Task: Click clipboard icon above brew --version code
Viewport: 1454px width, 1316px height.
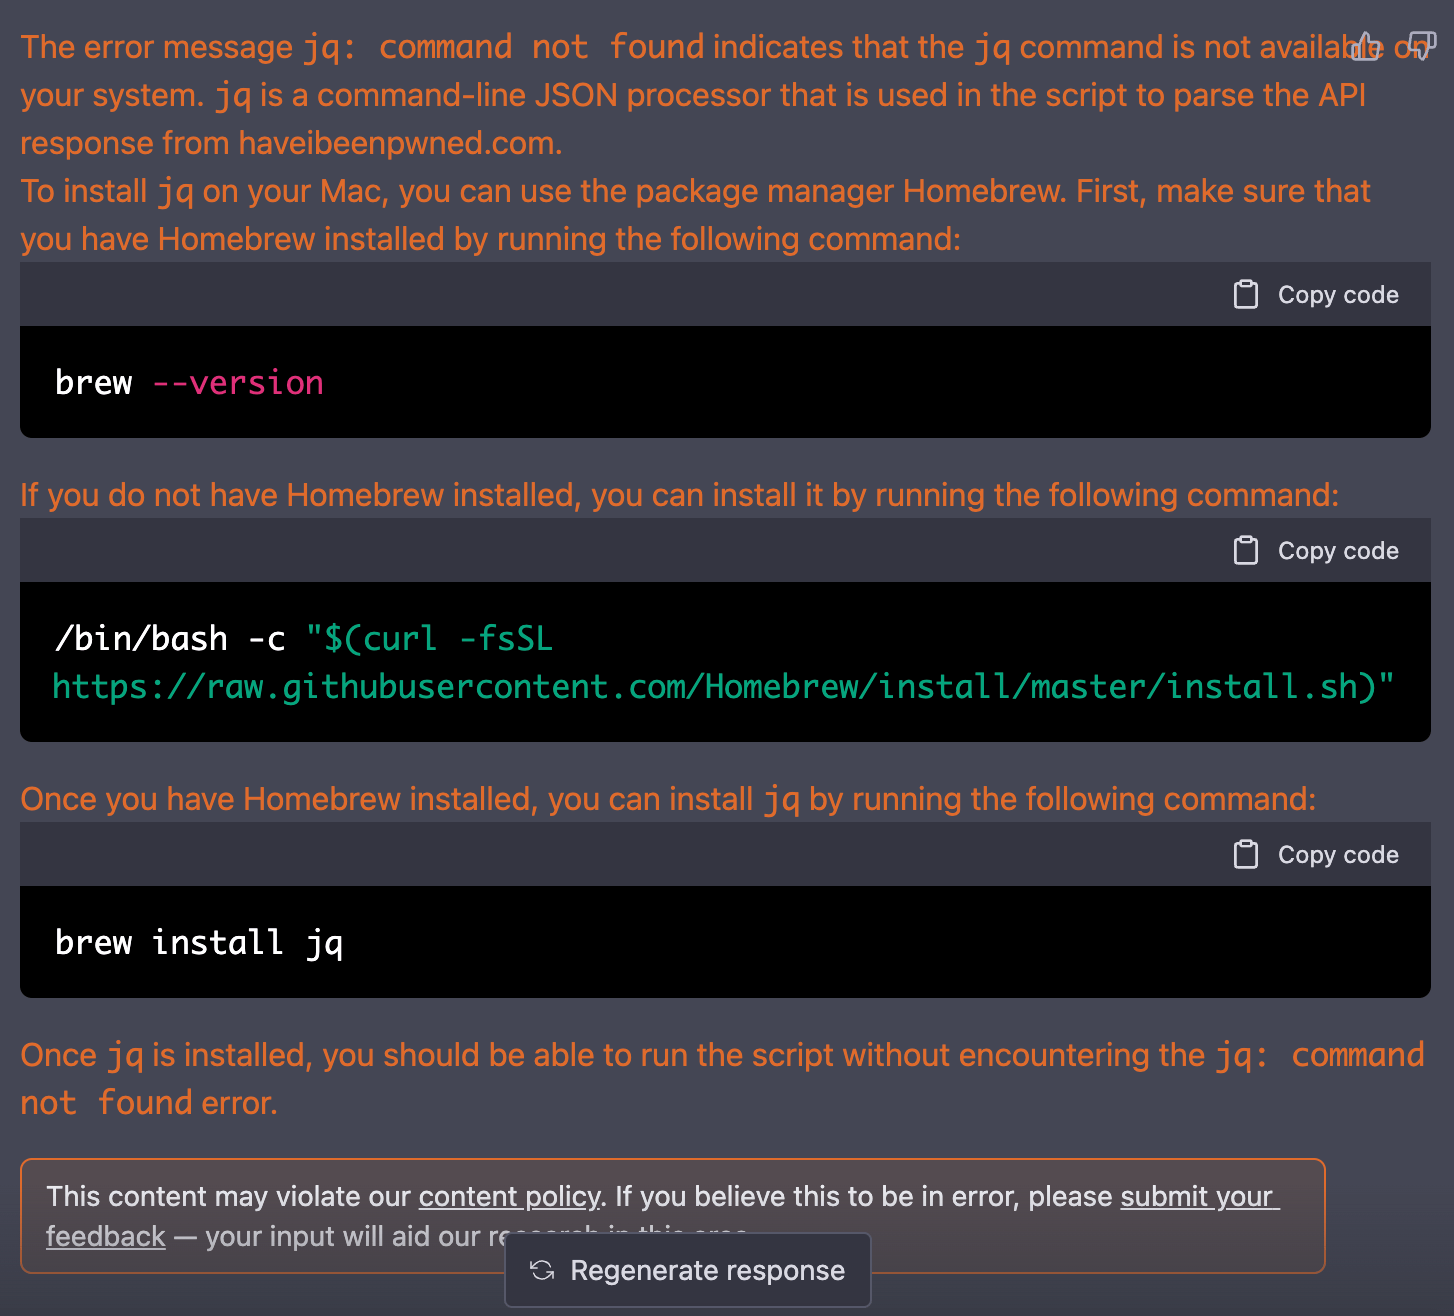Action: tap(1245, 295)
